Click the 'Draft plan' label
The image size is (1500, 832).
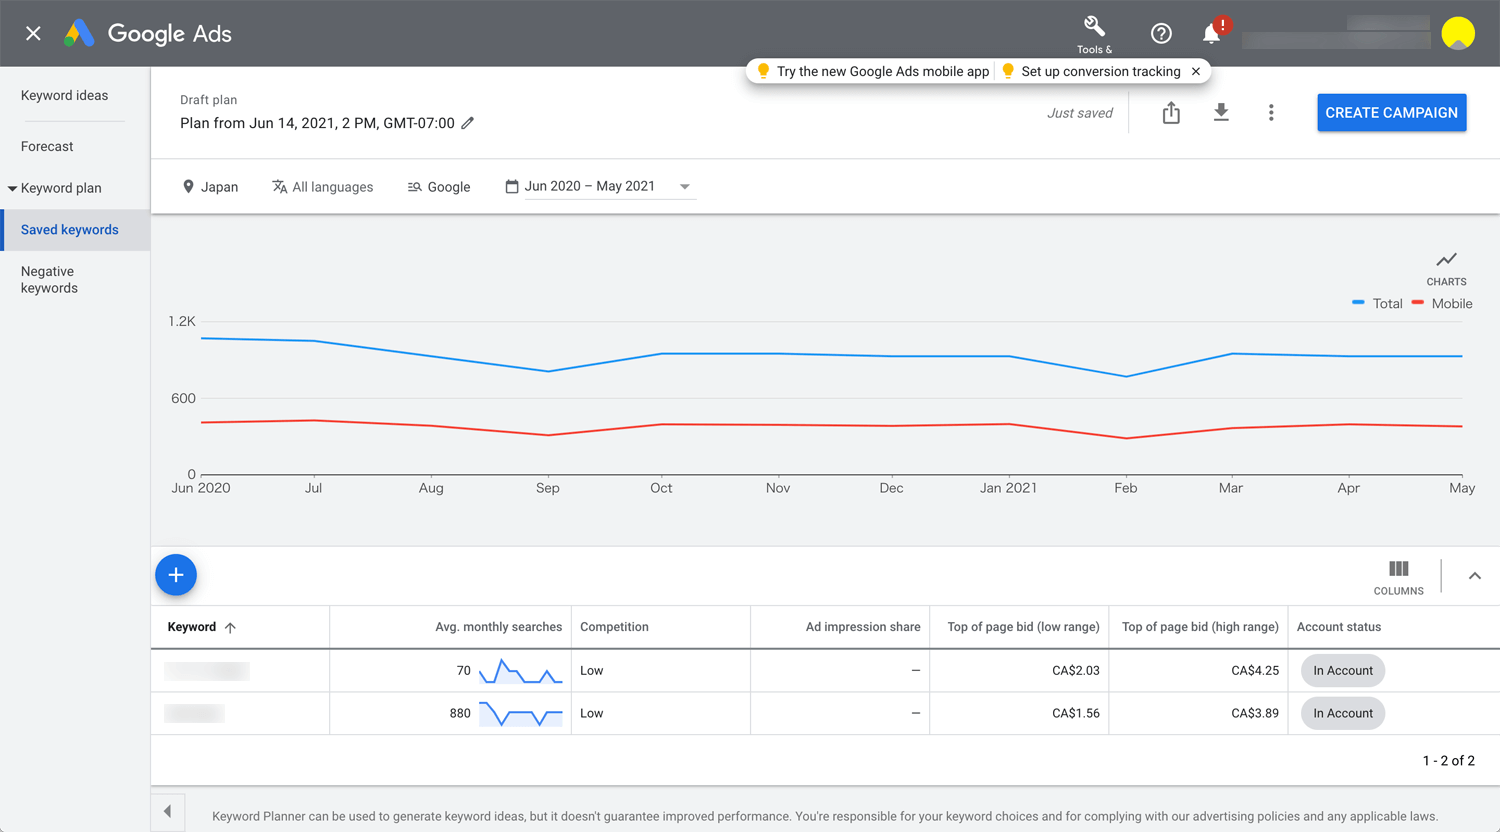(x=208, y=100)
